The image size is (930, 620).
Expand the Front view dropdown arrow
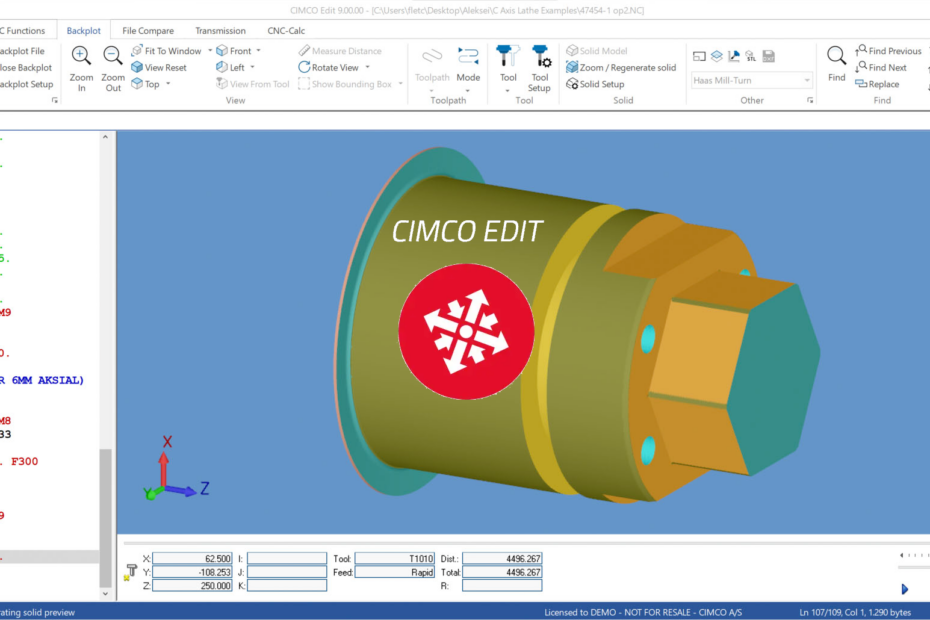[259, 51]
